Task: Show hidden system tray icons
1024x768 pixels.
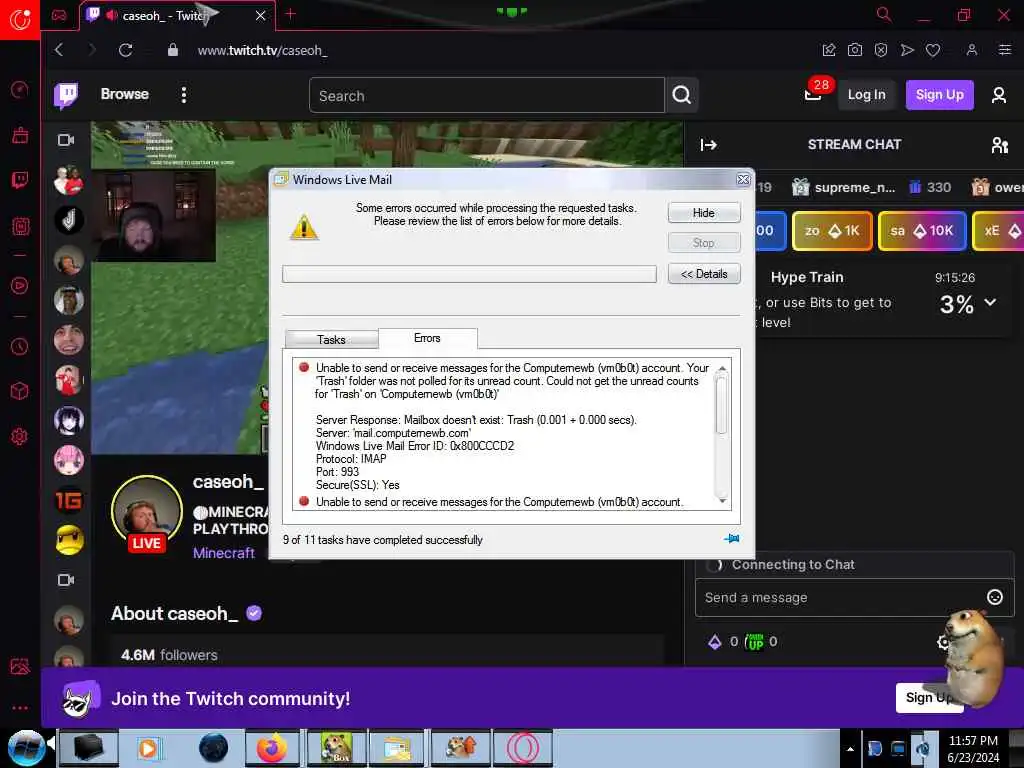Action: pyautogui.click(x=850, y=749)
